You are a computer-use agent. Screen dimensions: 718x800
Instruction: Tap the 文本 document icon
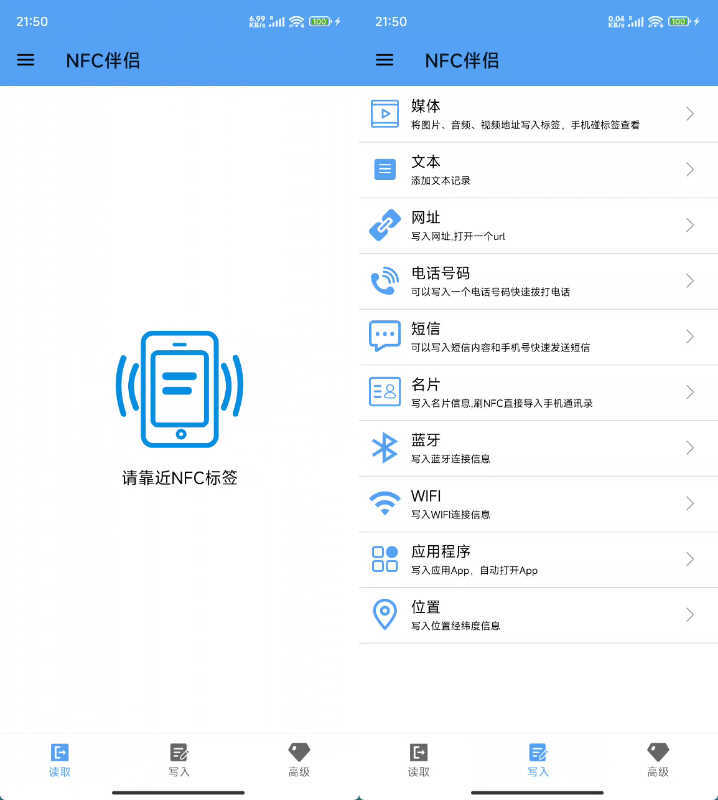385,169
